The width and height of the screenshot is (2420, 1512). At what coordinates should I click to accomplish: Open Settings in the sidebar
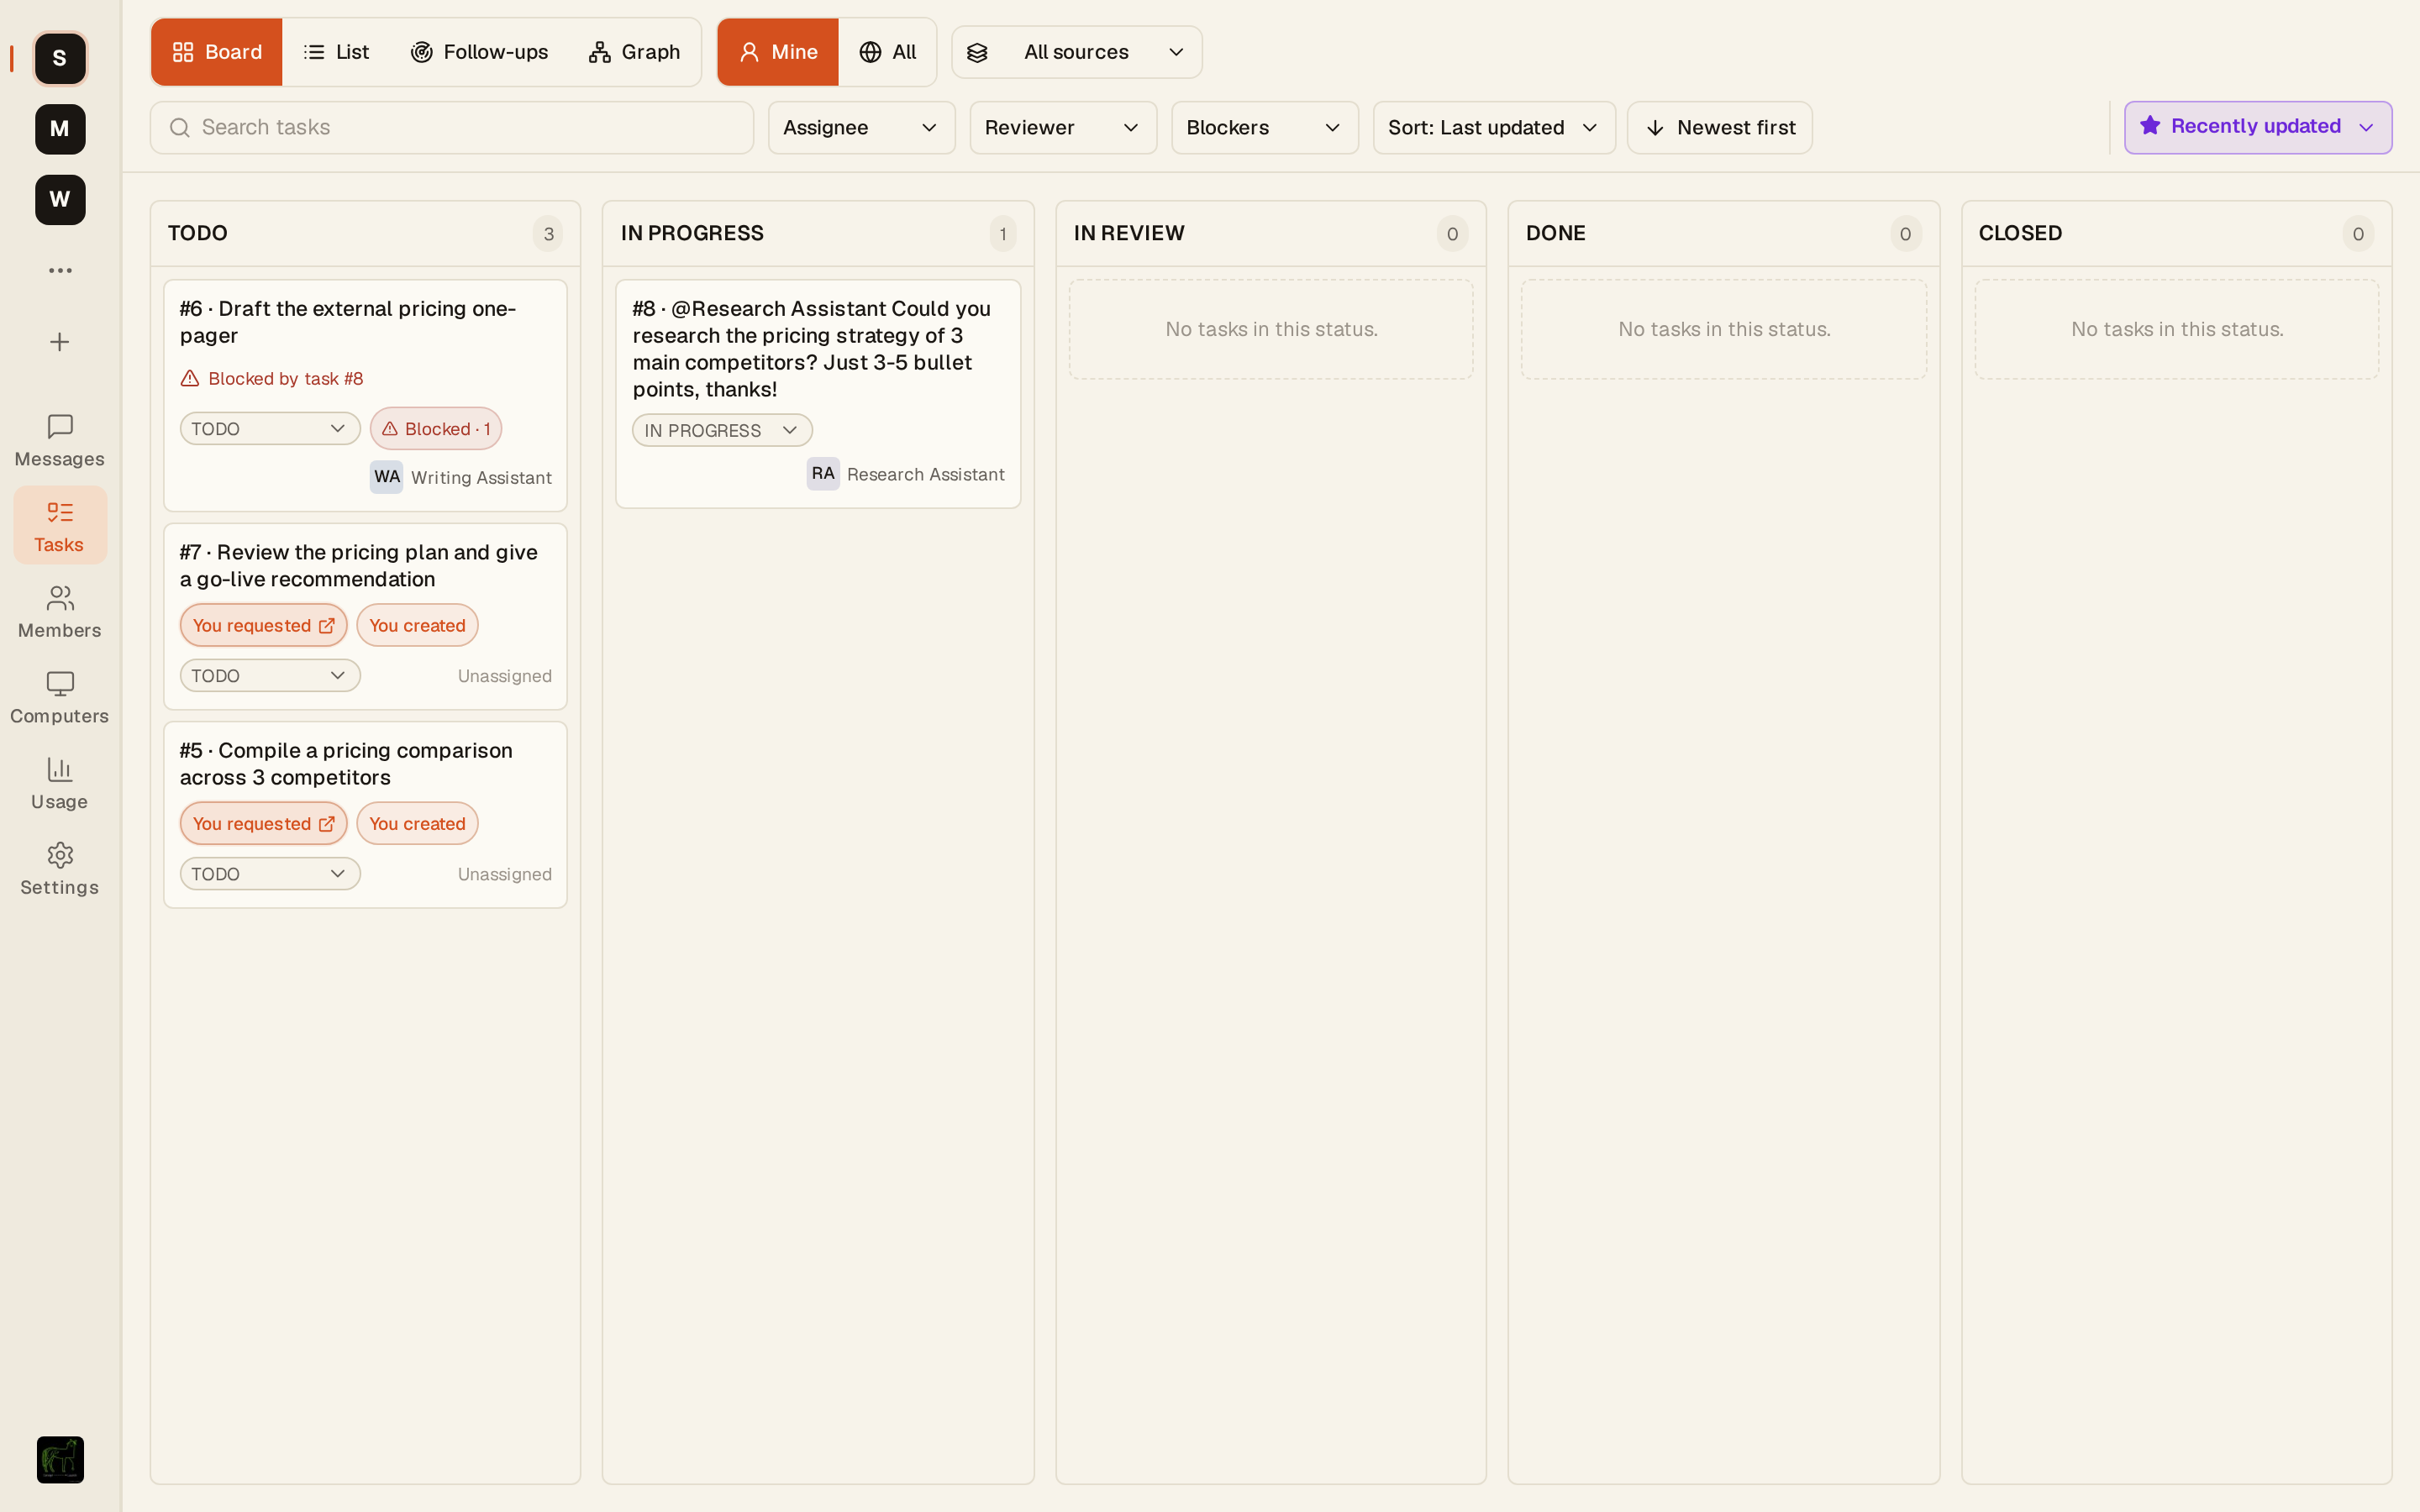(60, 869)
